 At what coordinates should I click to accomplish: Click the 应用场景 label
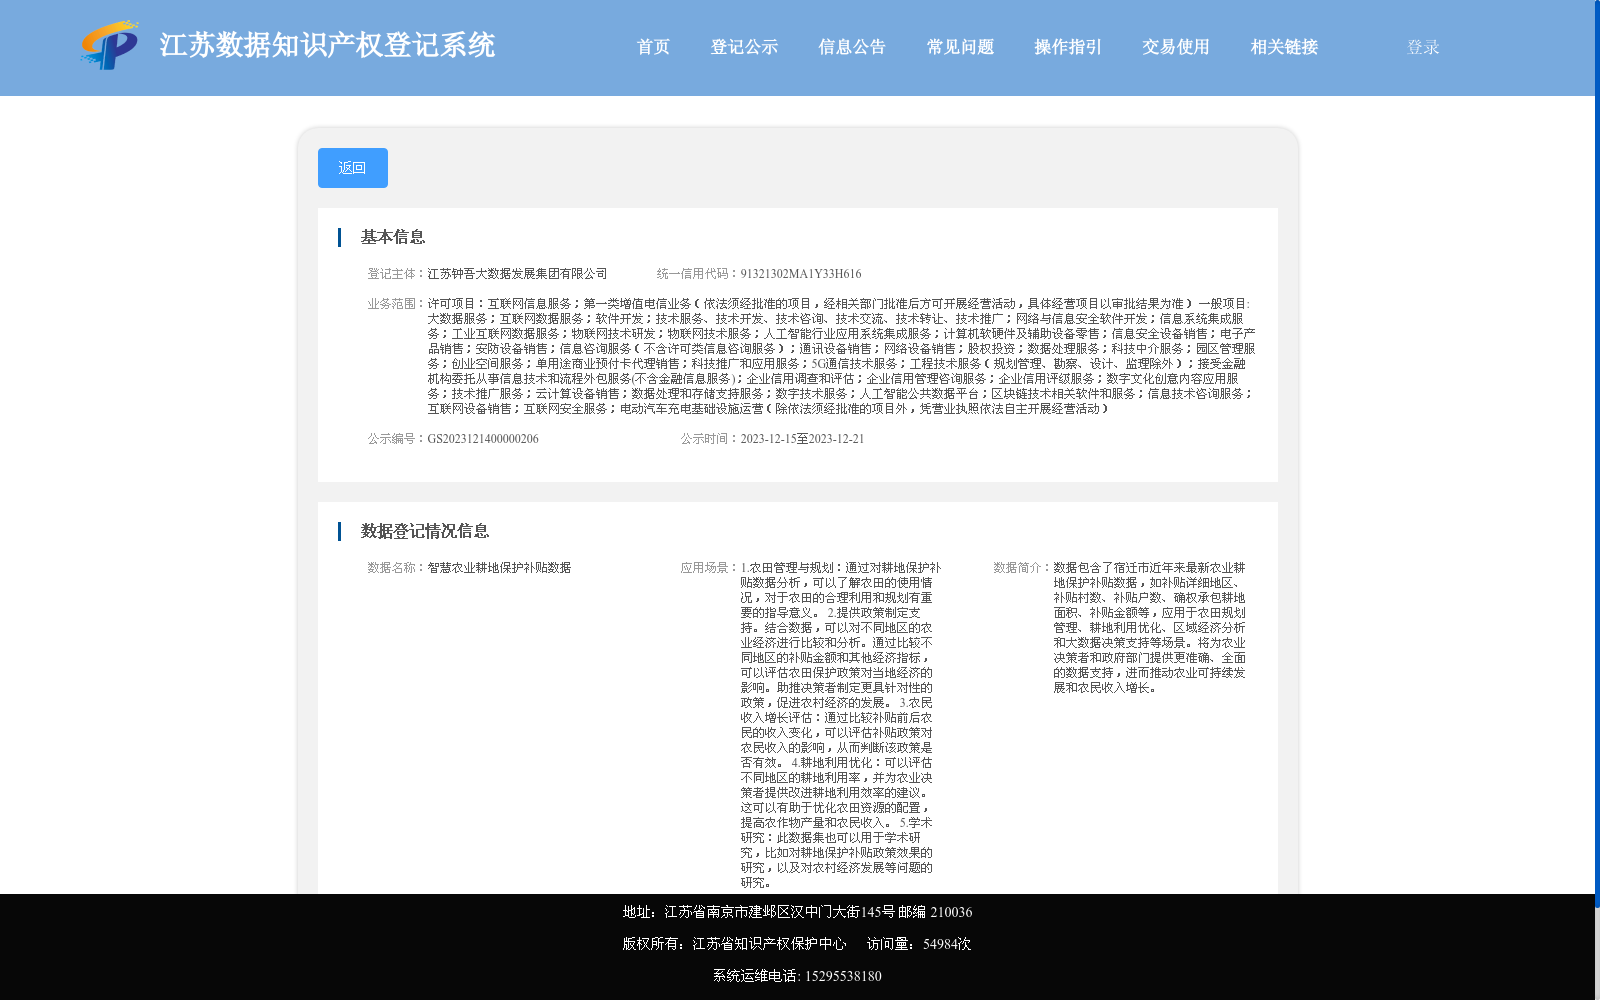click(x=710, y=568)
